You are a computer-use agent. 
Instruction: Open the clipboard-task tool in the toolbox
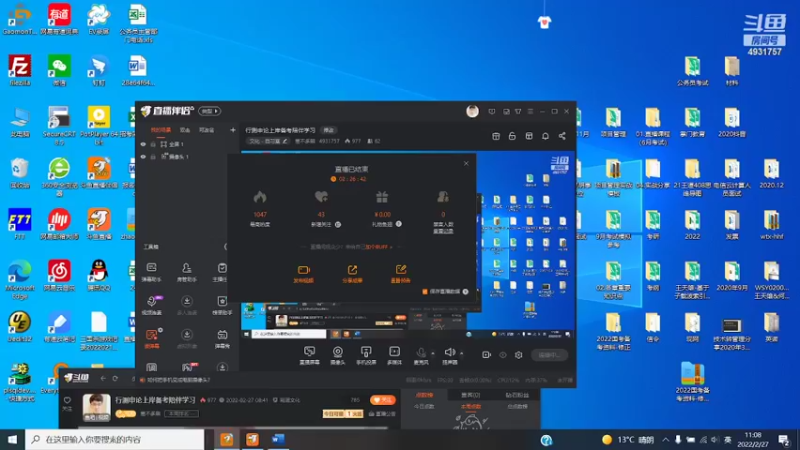pyautogui.click(x=222, y=271)
